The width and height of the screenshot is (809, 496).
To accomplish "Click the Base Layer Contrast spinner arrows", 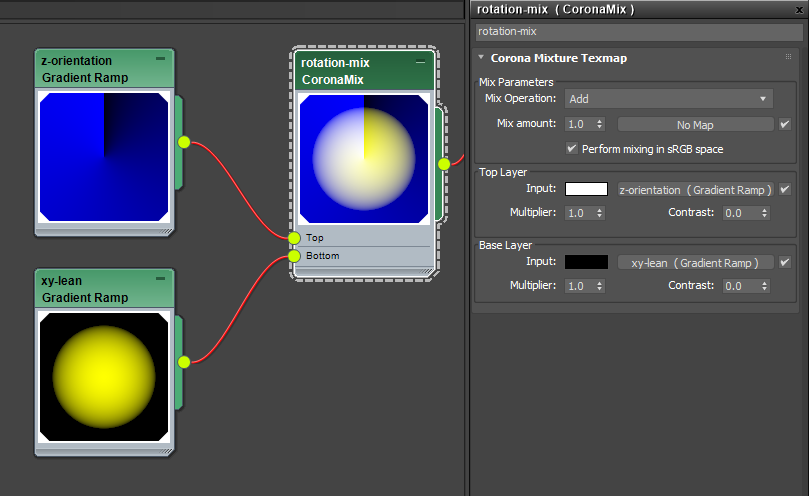I will (x=765, y=285).
